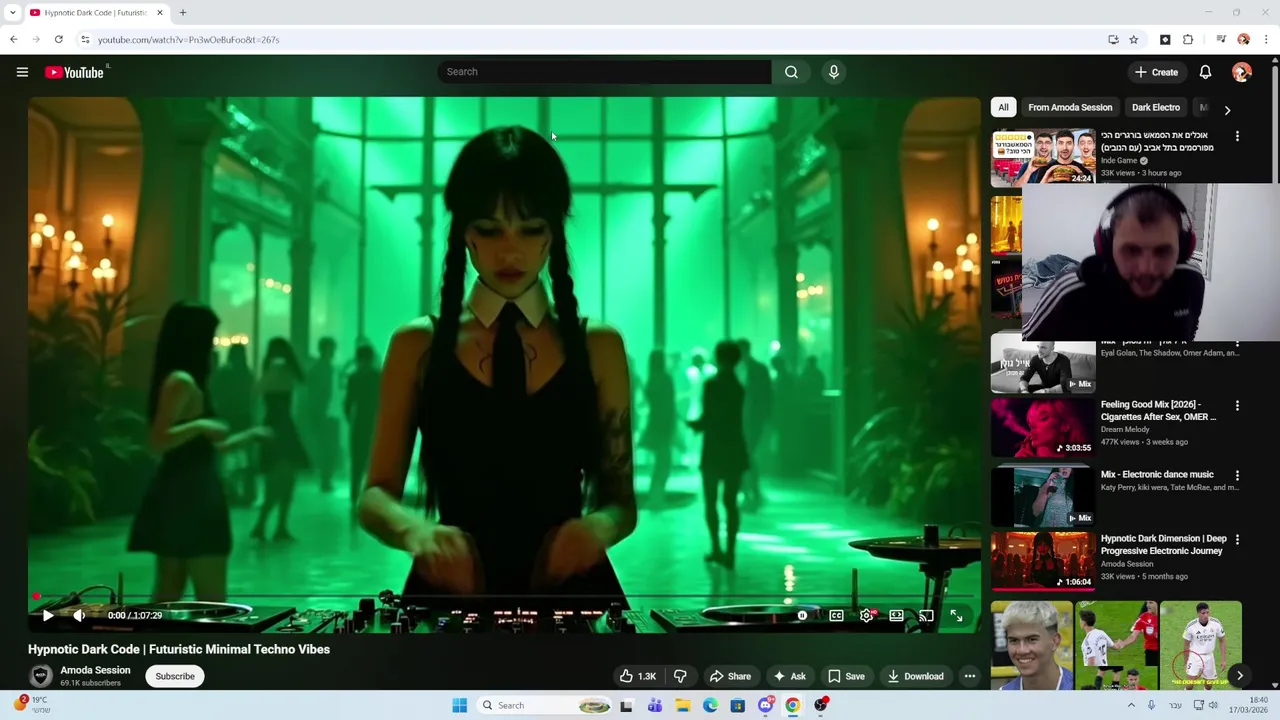
Task: Open the Ask AI button
Action: [x=789, y=676]
